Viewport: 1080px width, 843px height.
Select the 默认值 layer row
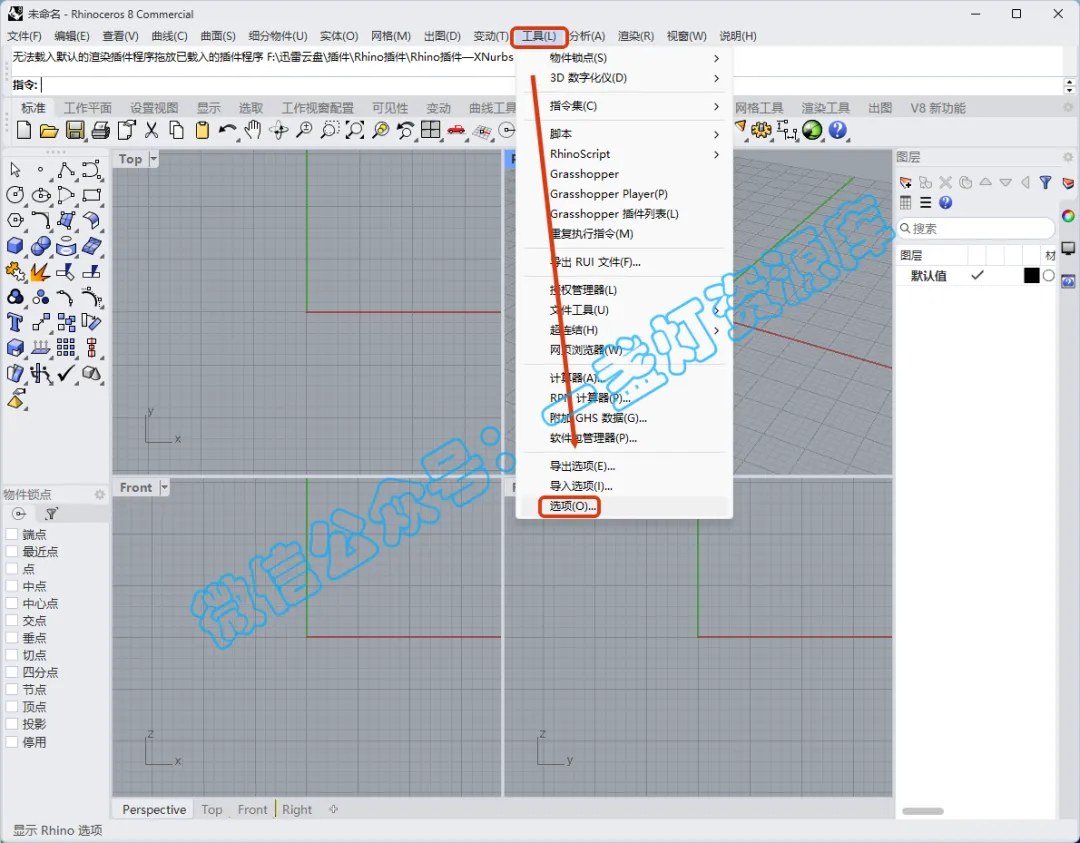pyautogui.click(x=976, y=275)
